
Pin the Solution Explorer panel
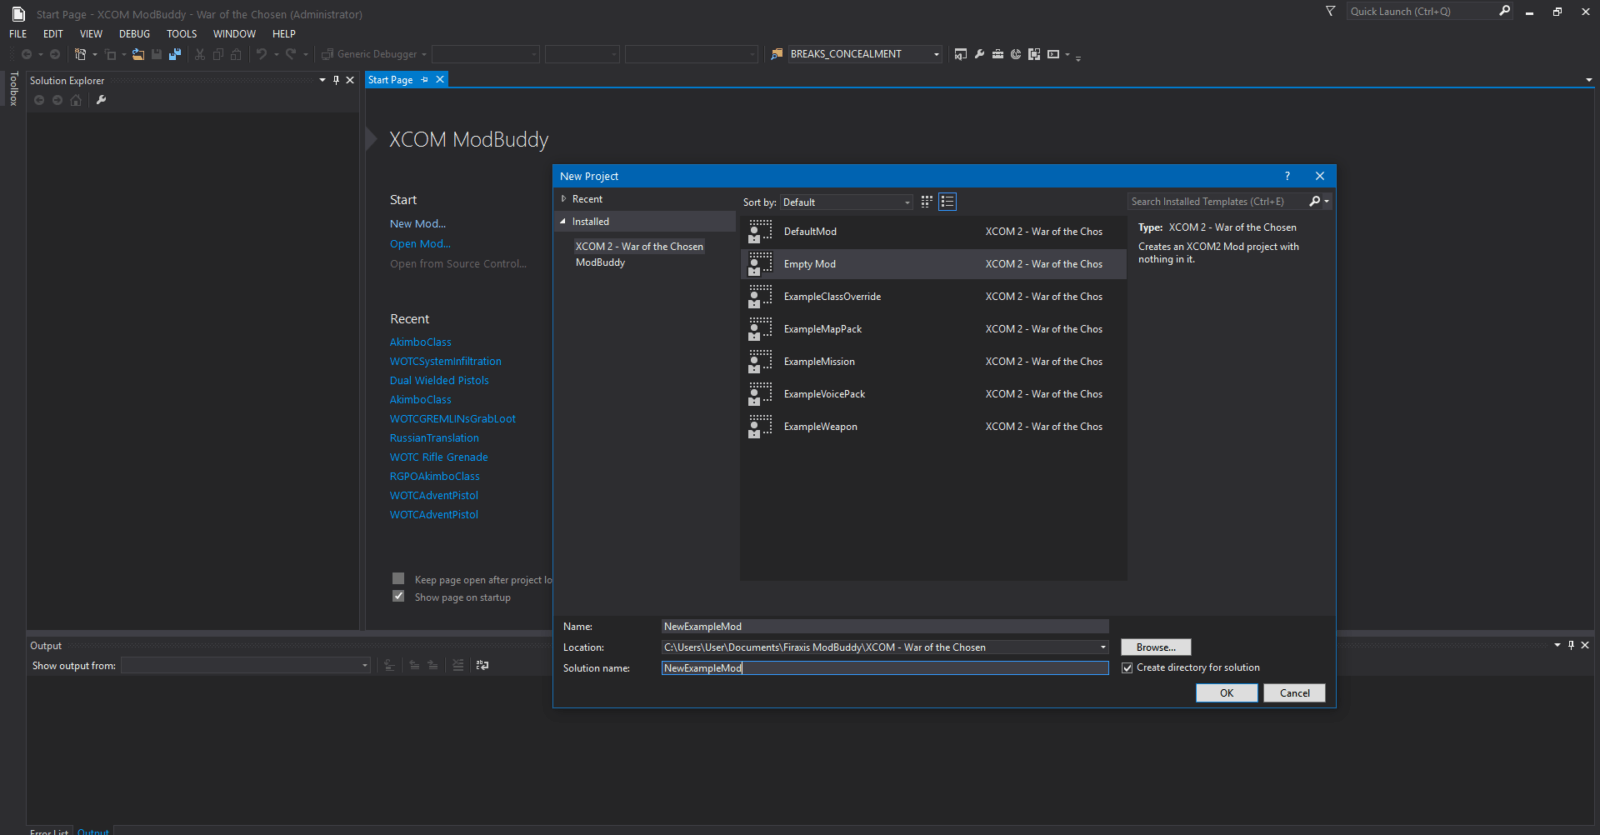(x=336, y=80)
